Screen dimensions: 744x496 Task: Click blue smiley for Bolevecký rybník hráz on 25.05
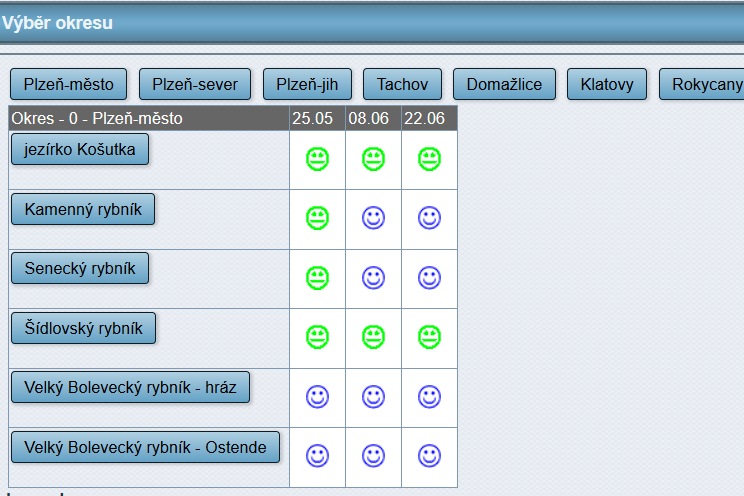[317, 397]
